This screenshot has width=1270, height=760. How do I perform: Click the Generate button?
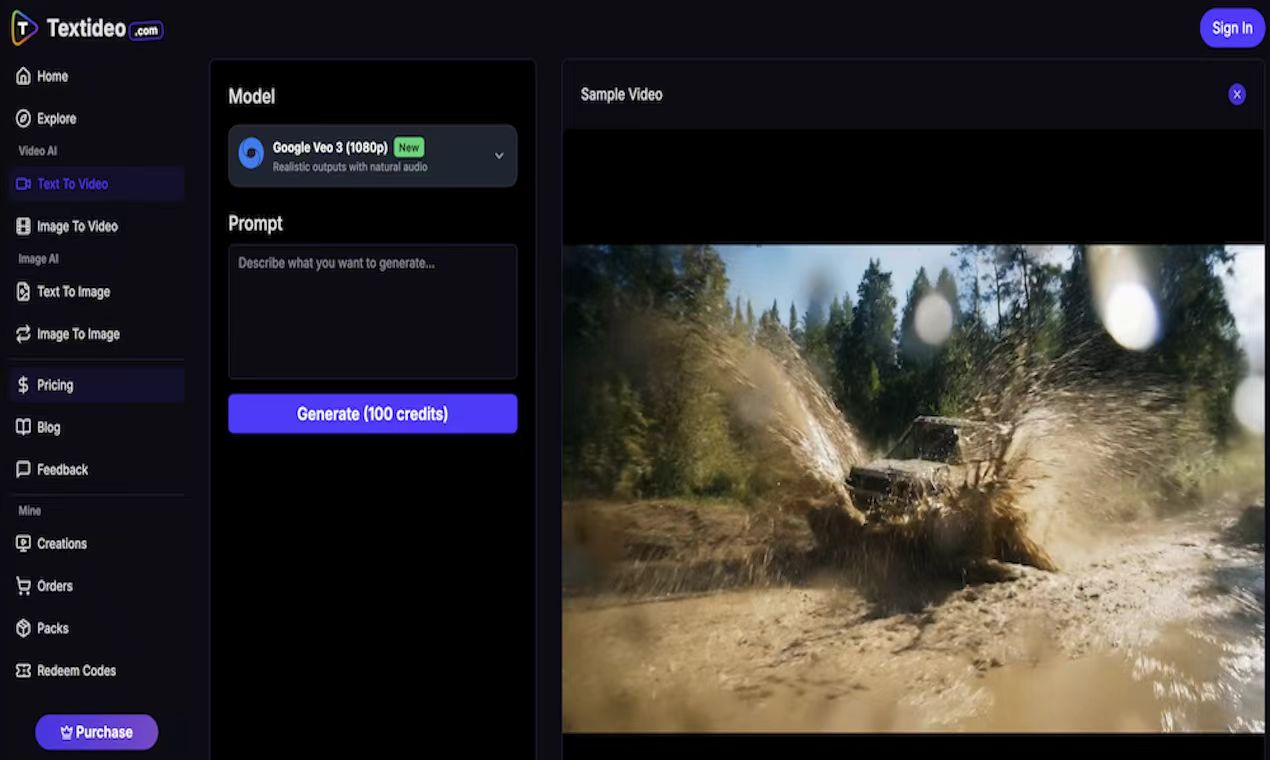click(372, 413)
